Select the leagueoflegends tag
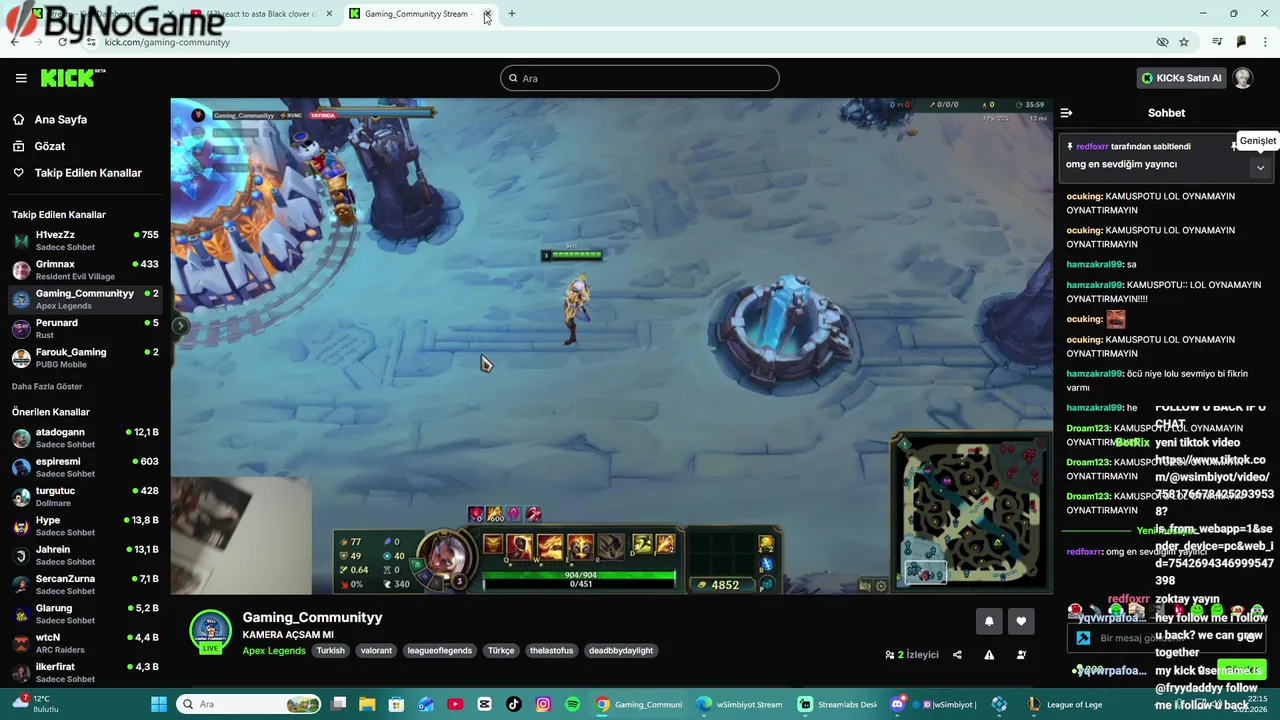This screenshot has width=1280, height=720. 440,650
